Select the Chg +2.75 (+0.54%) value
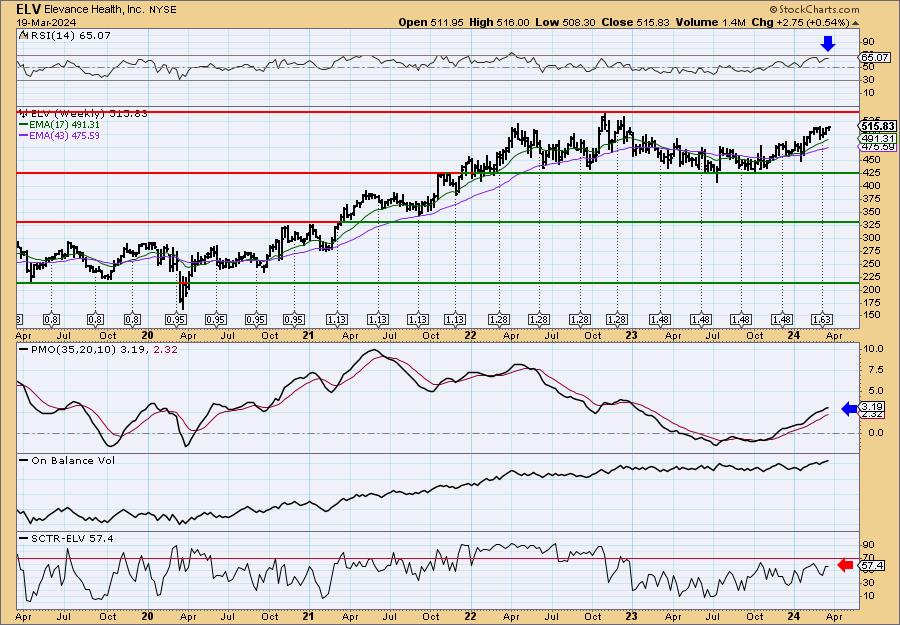 (801, 22)
